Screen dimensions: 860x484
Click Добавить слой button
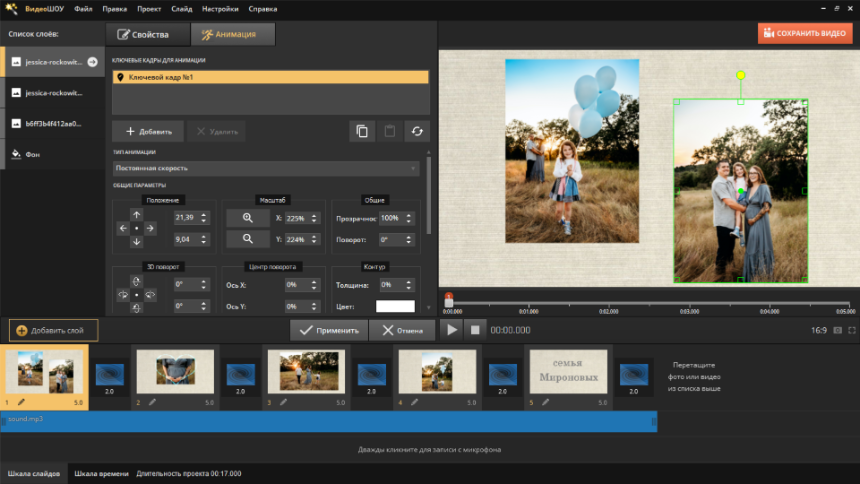tap(53, 330)
